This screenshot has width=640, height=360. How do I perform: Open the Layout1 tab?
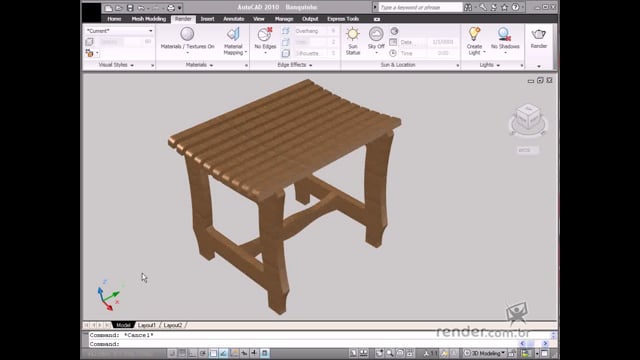pyautogui.click(x=147, y=325)
